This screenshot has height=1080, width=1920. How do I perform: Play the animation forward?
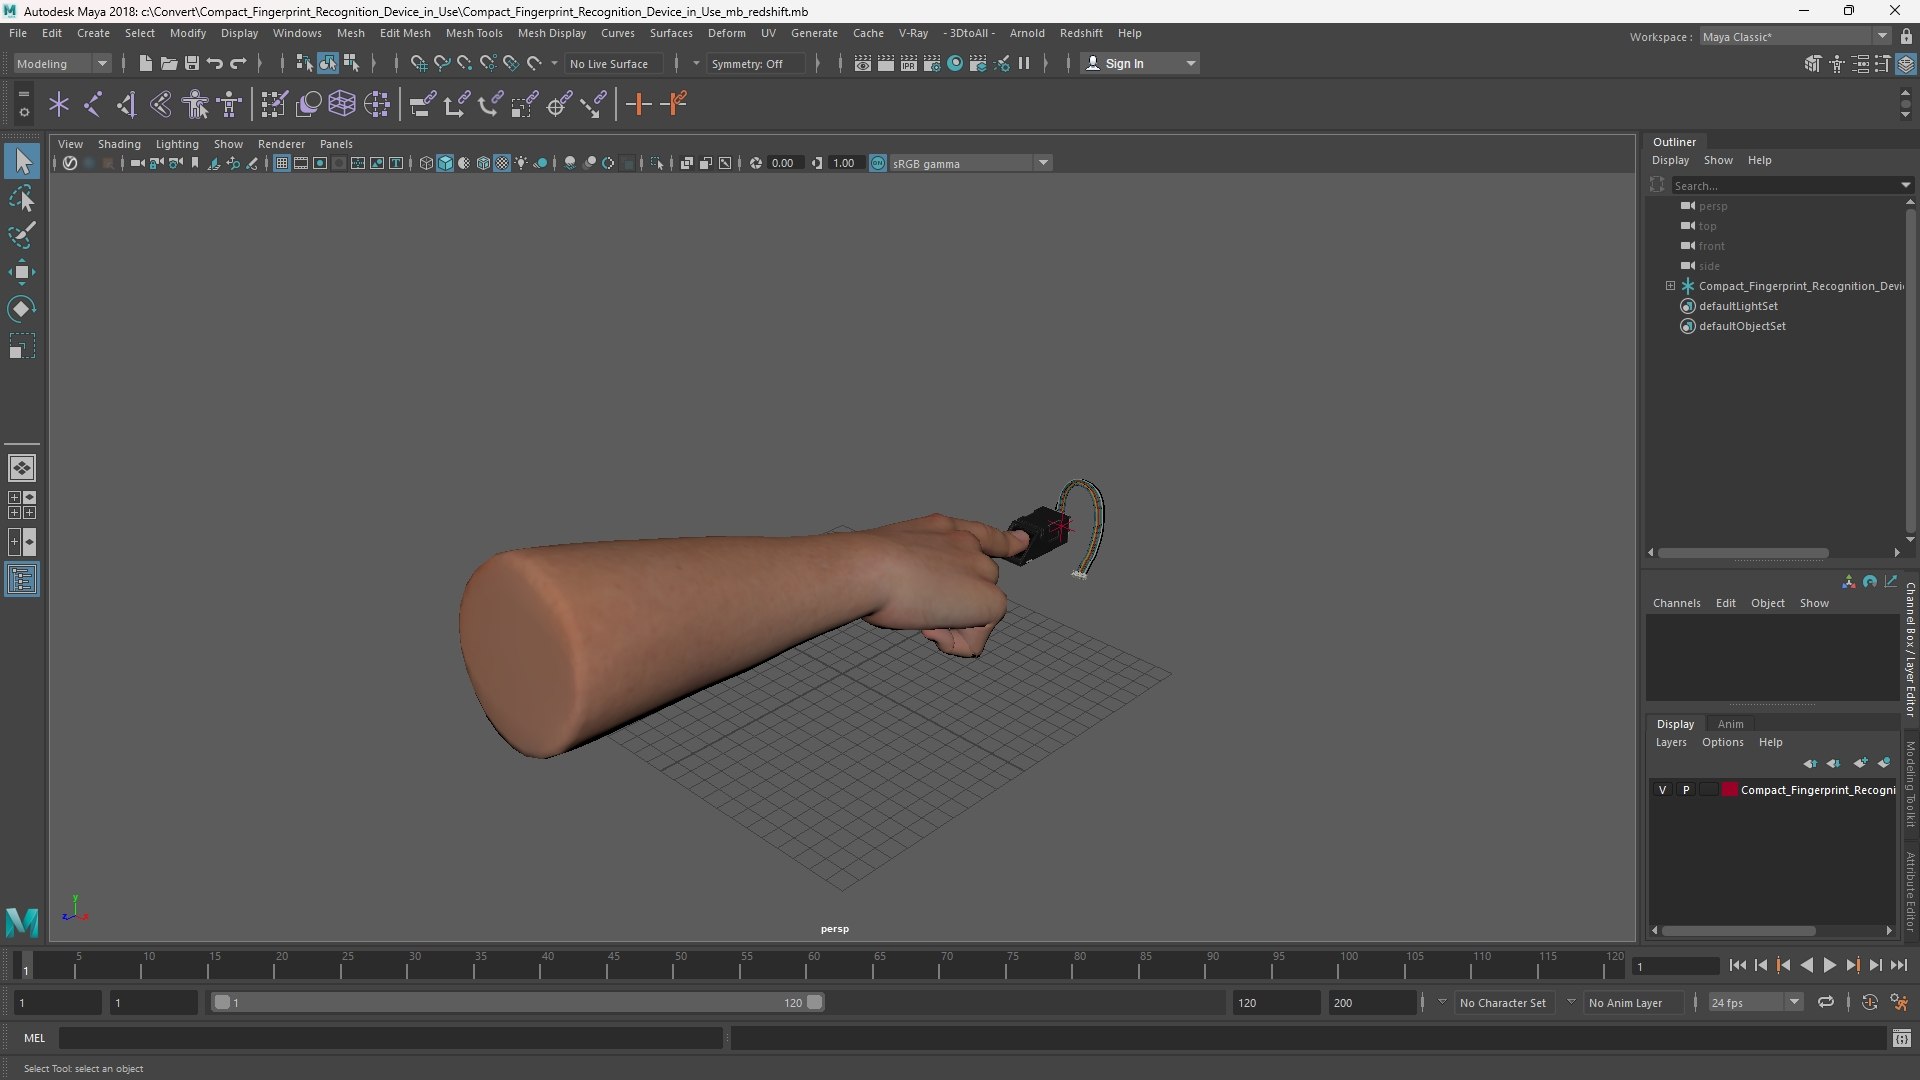tap(1829, 965)
